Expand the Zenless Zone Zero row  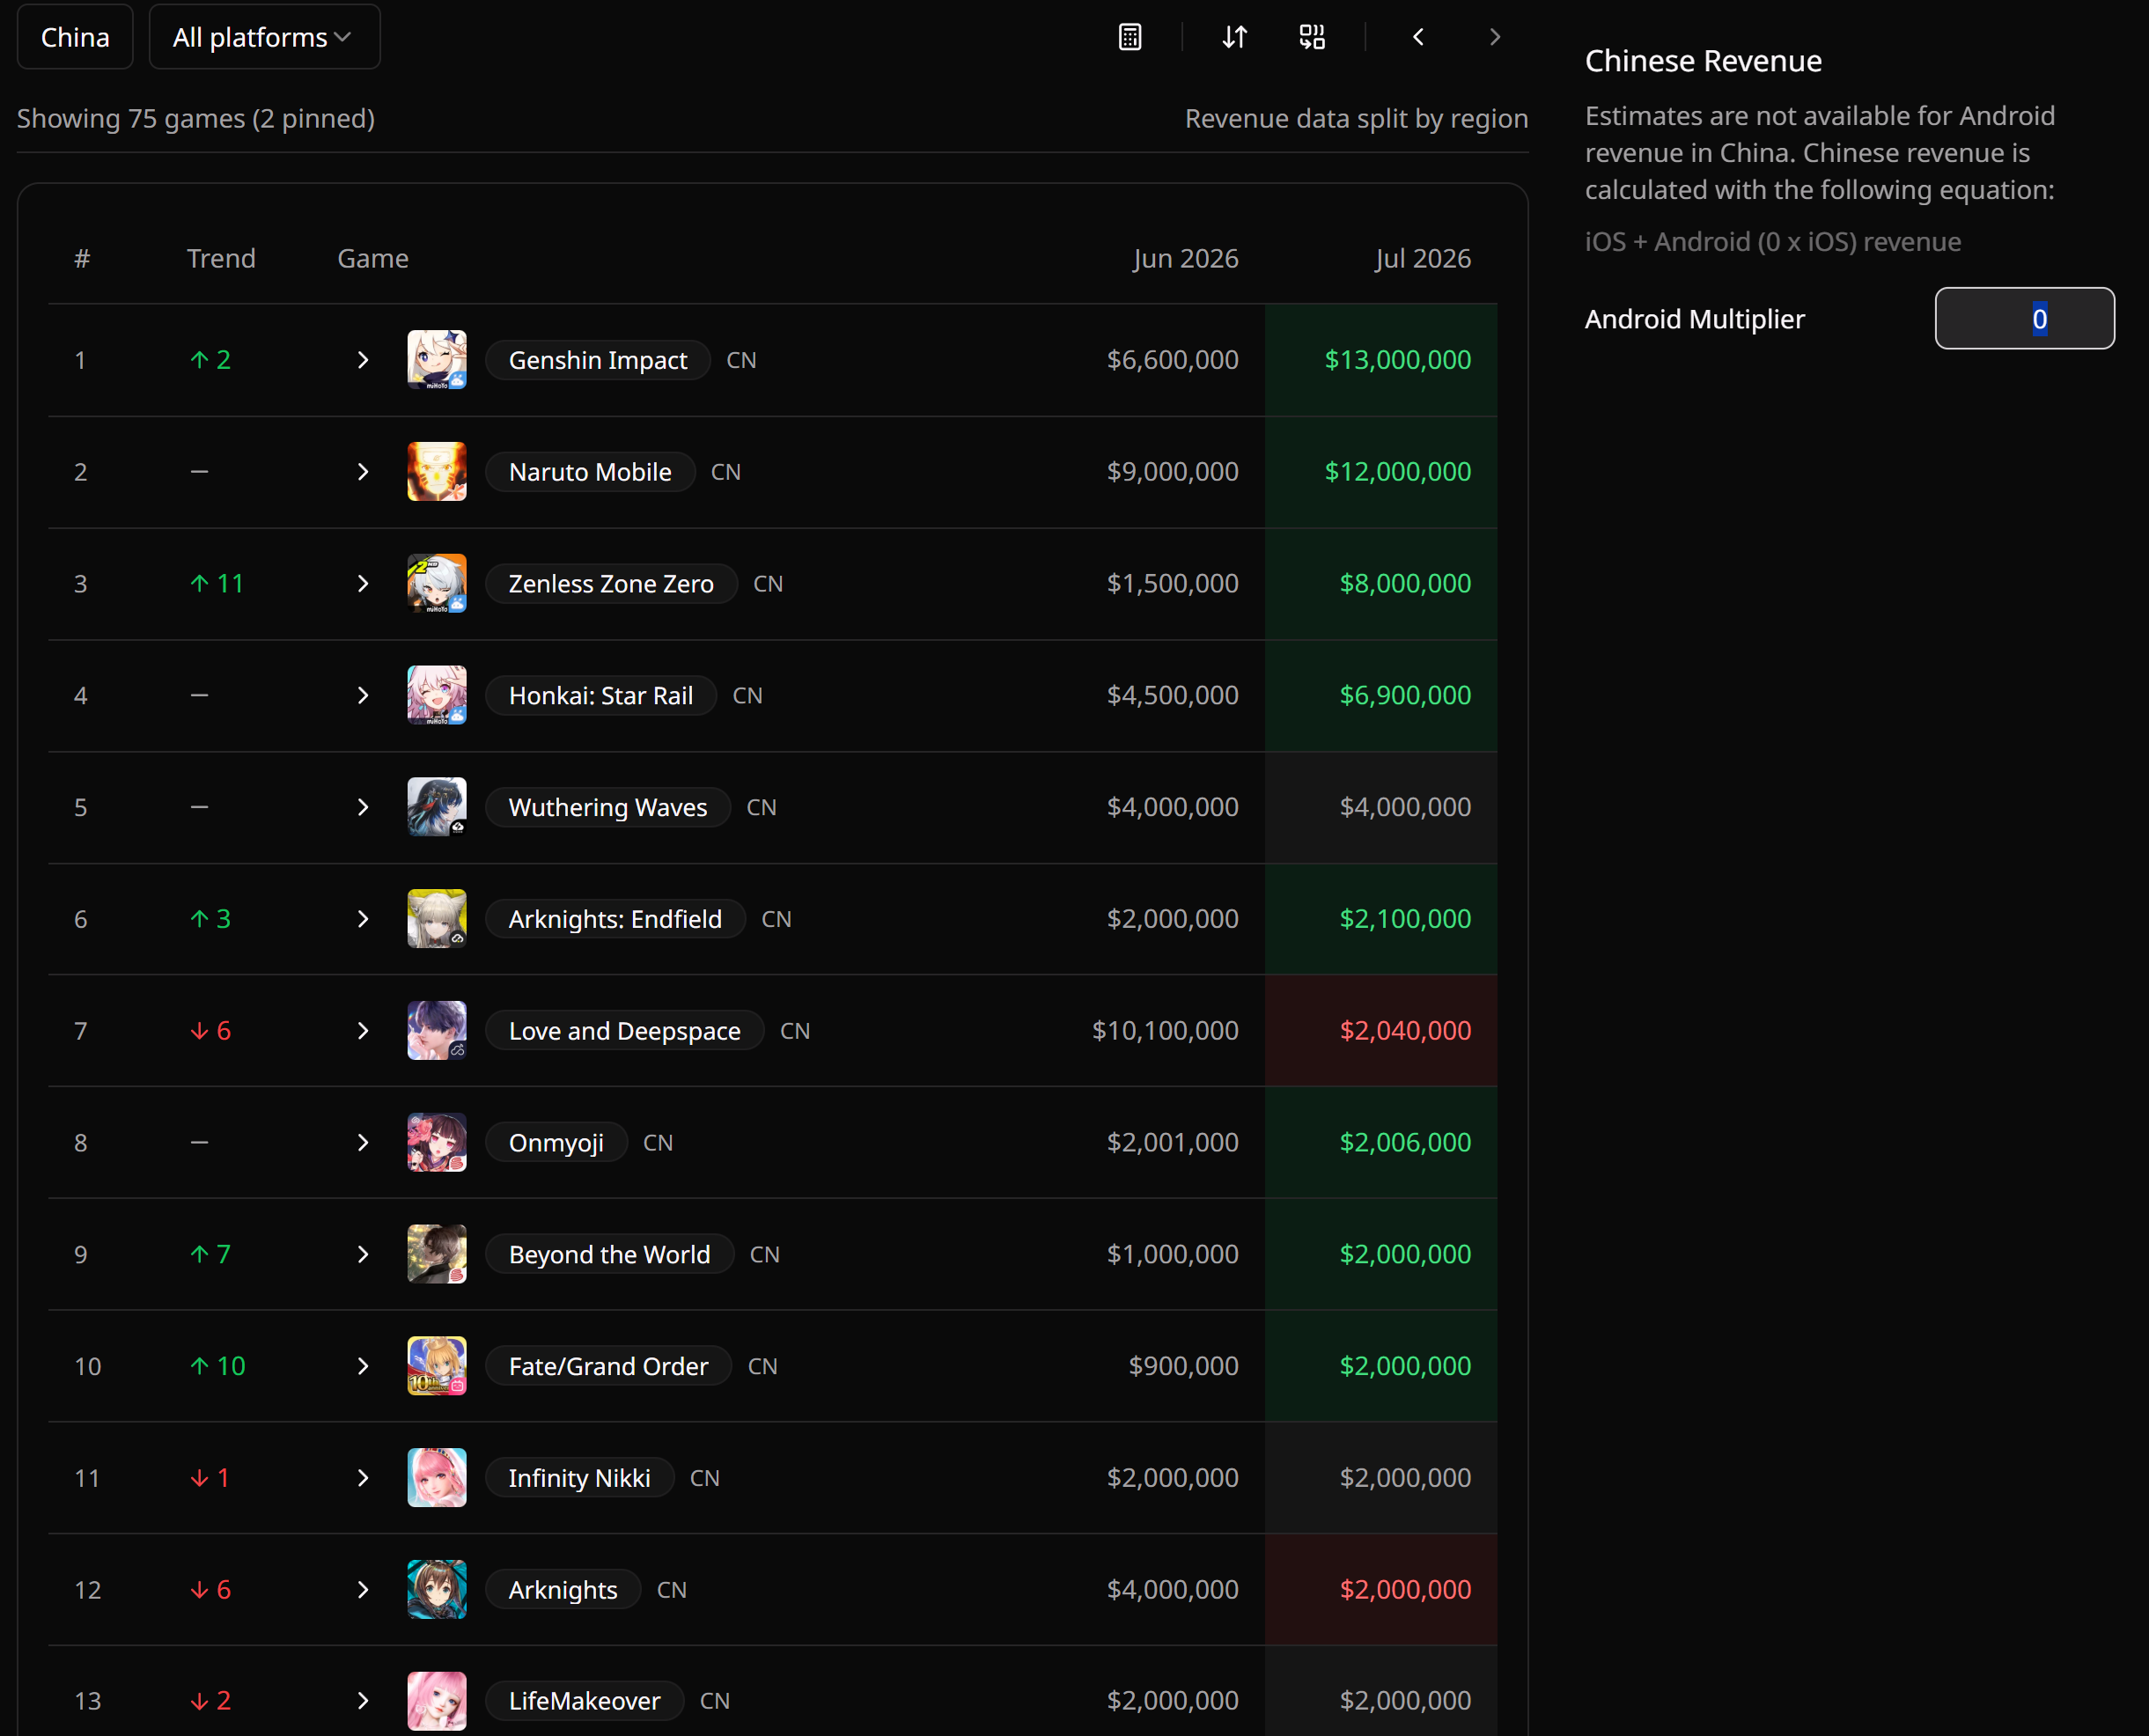tap(363, 583)
